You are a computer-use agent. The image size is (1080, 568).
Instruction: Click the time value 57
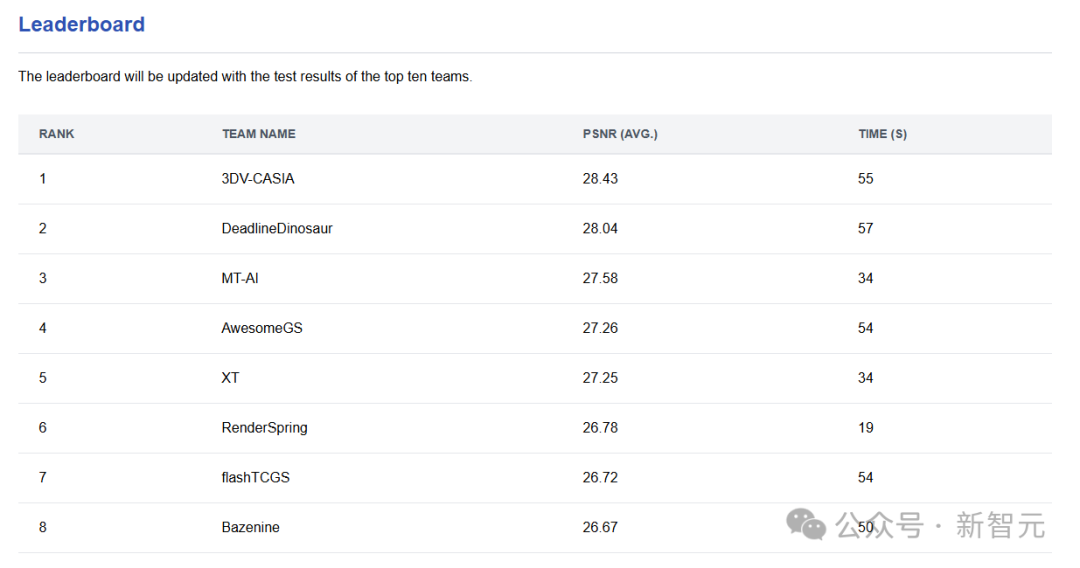[866, 229]
